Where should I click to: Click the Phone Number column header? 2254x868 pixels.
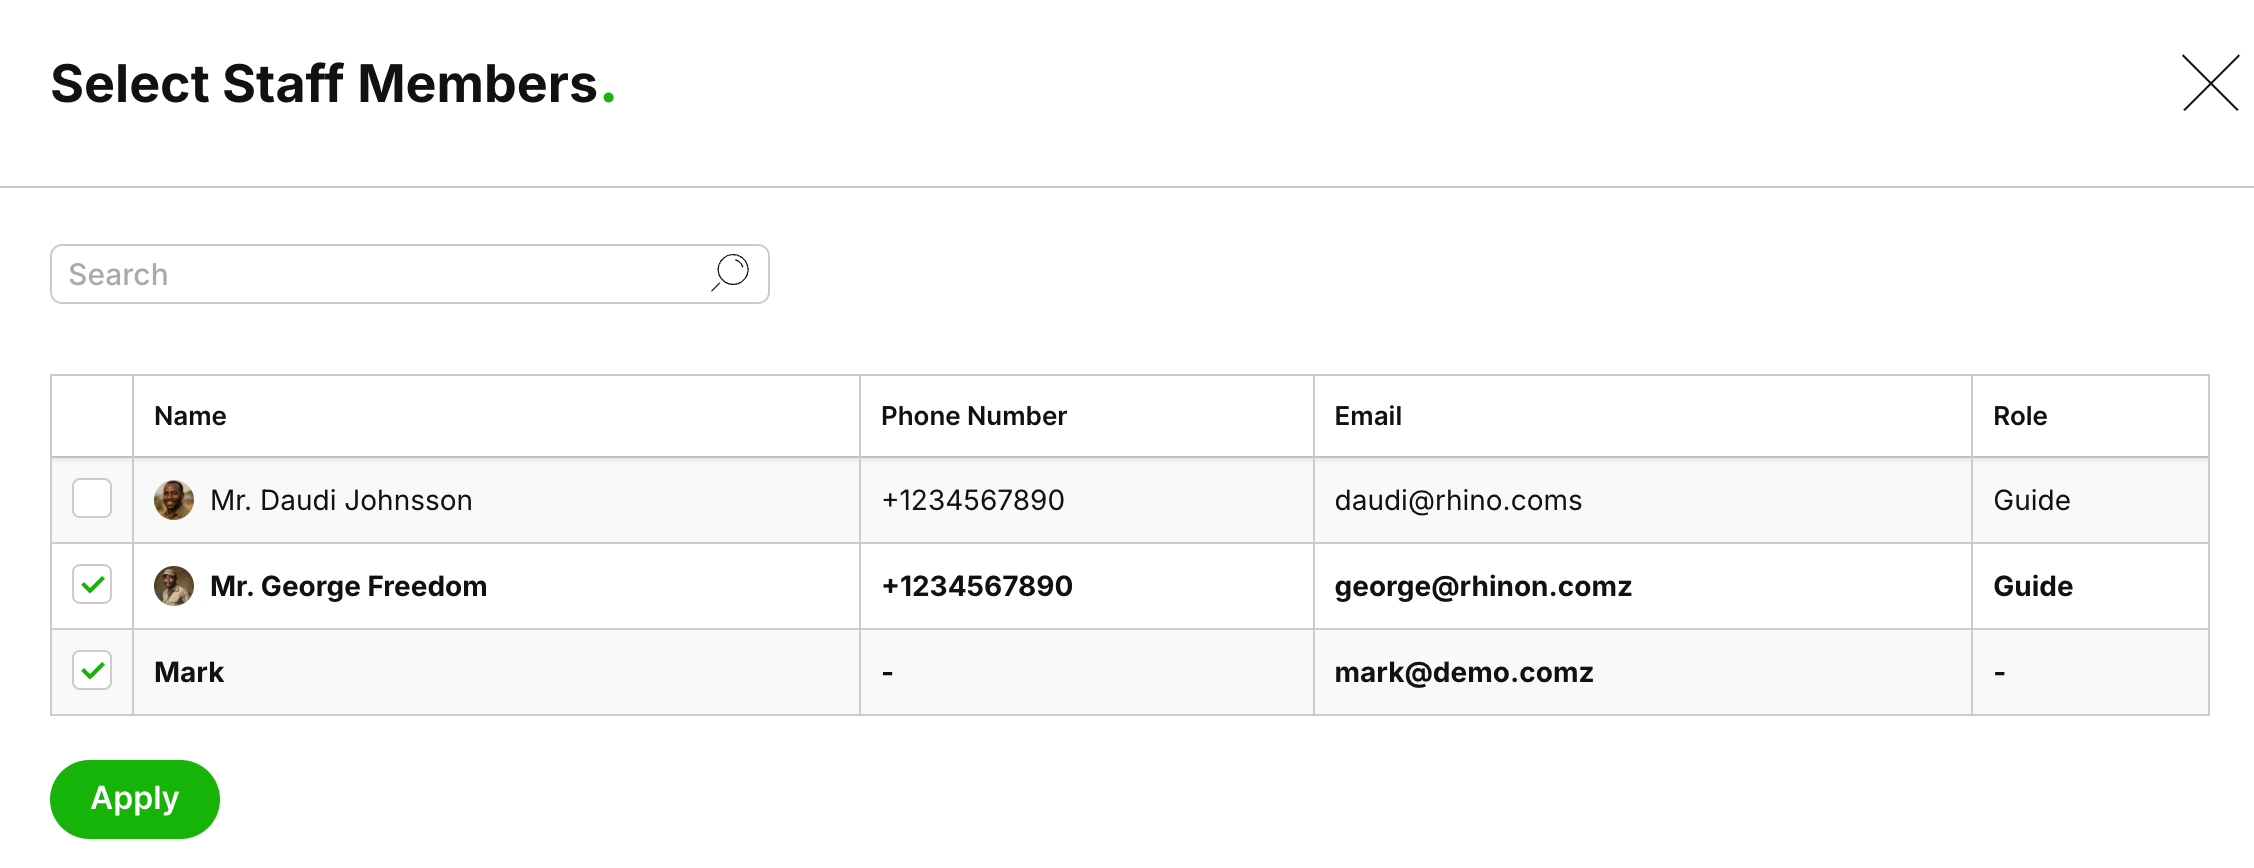[973, 416]
